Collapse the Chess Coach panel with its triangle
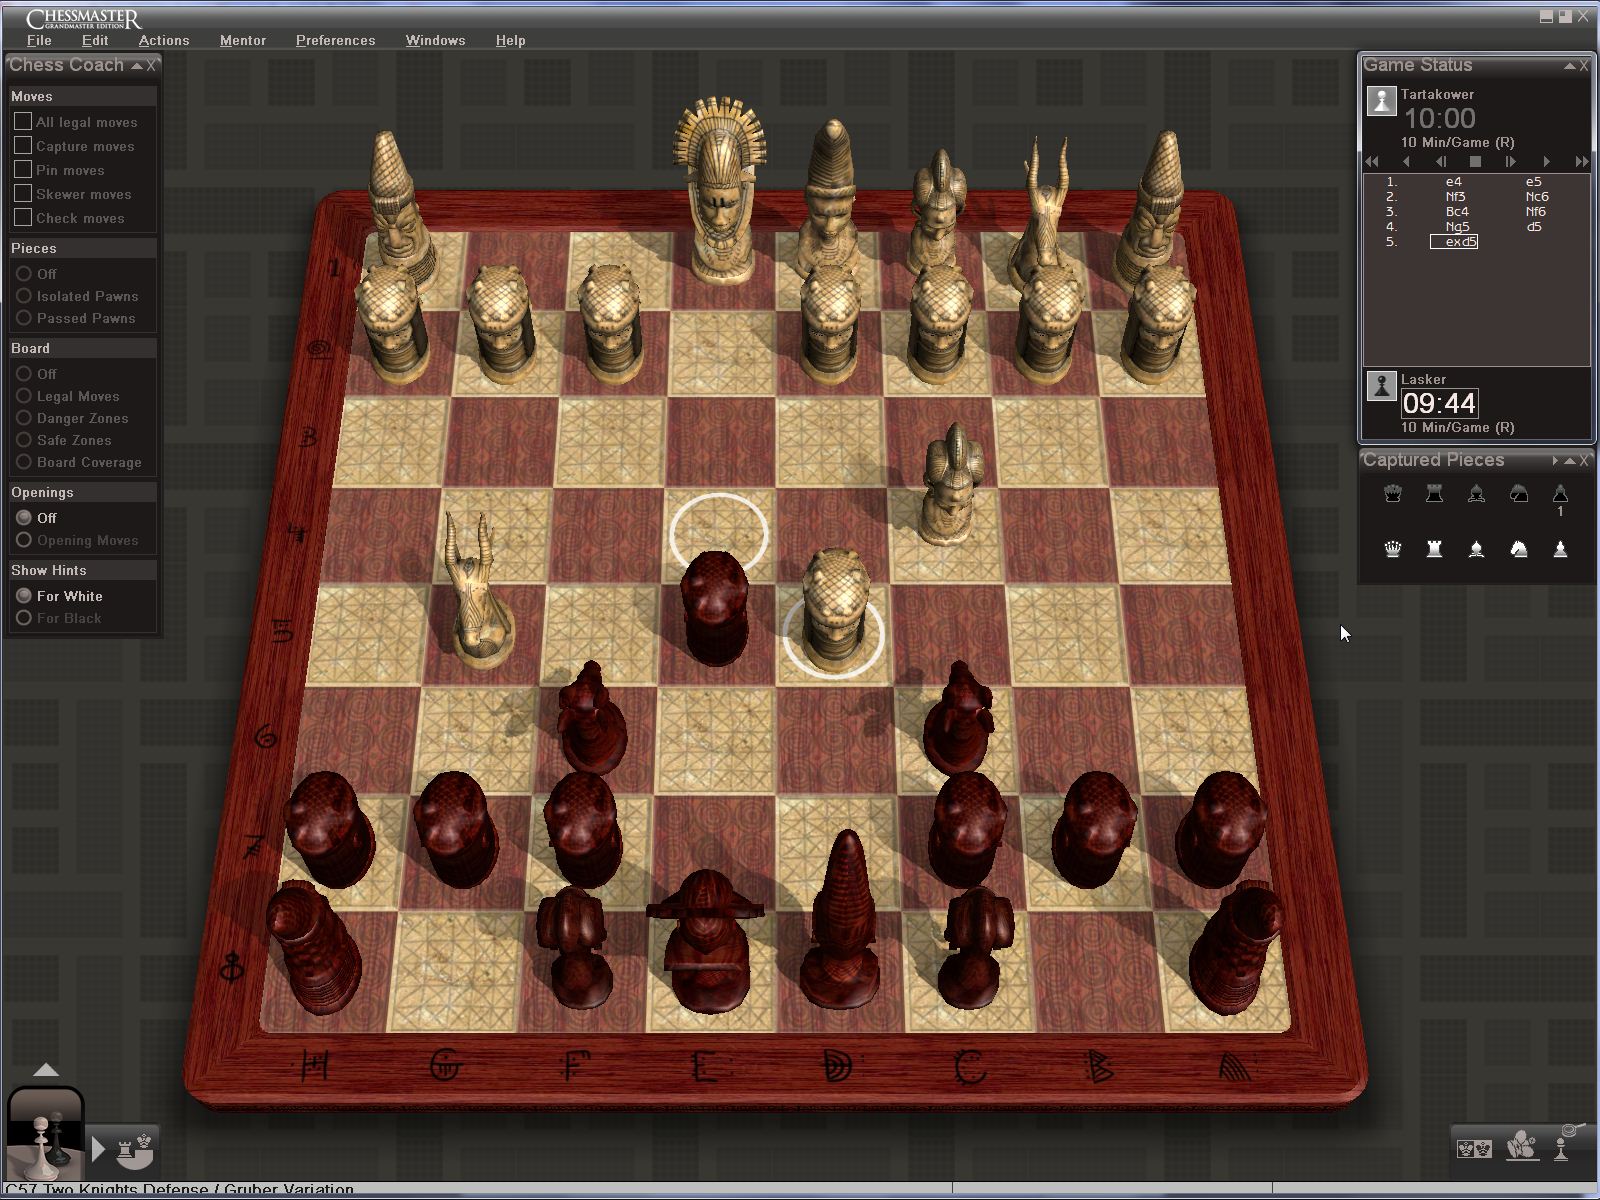 (136, 66)
